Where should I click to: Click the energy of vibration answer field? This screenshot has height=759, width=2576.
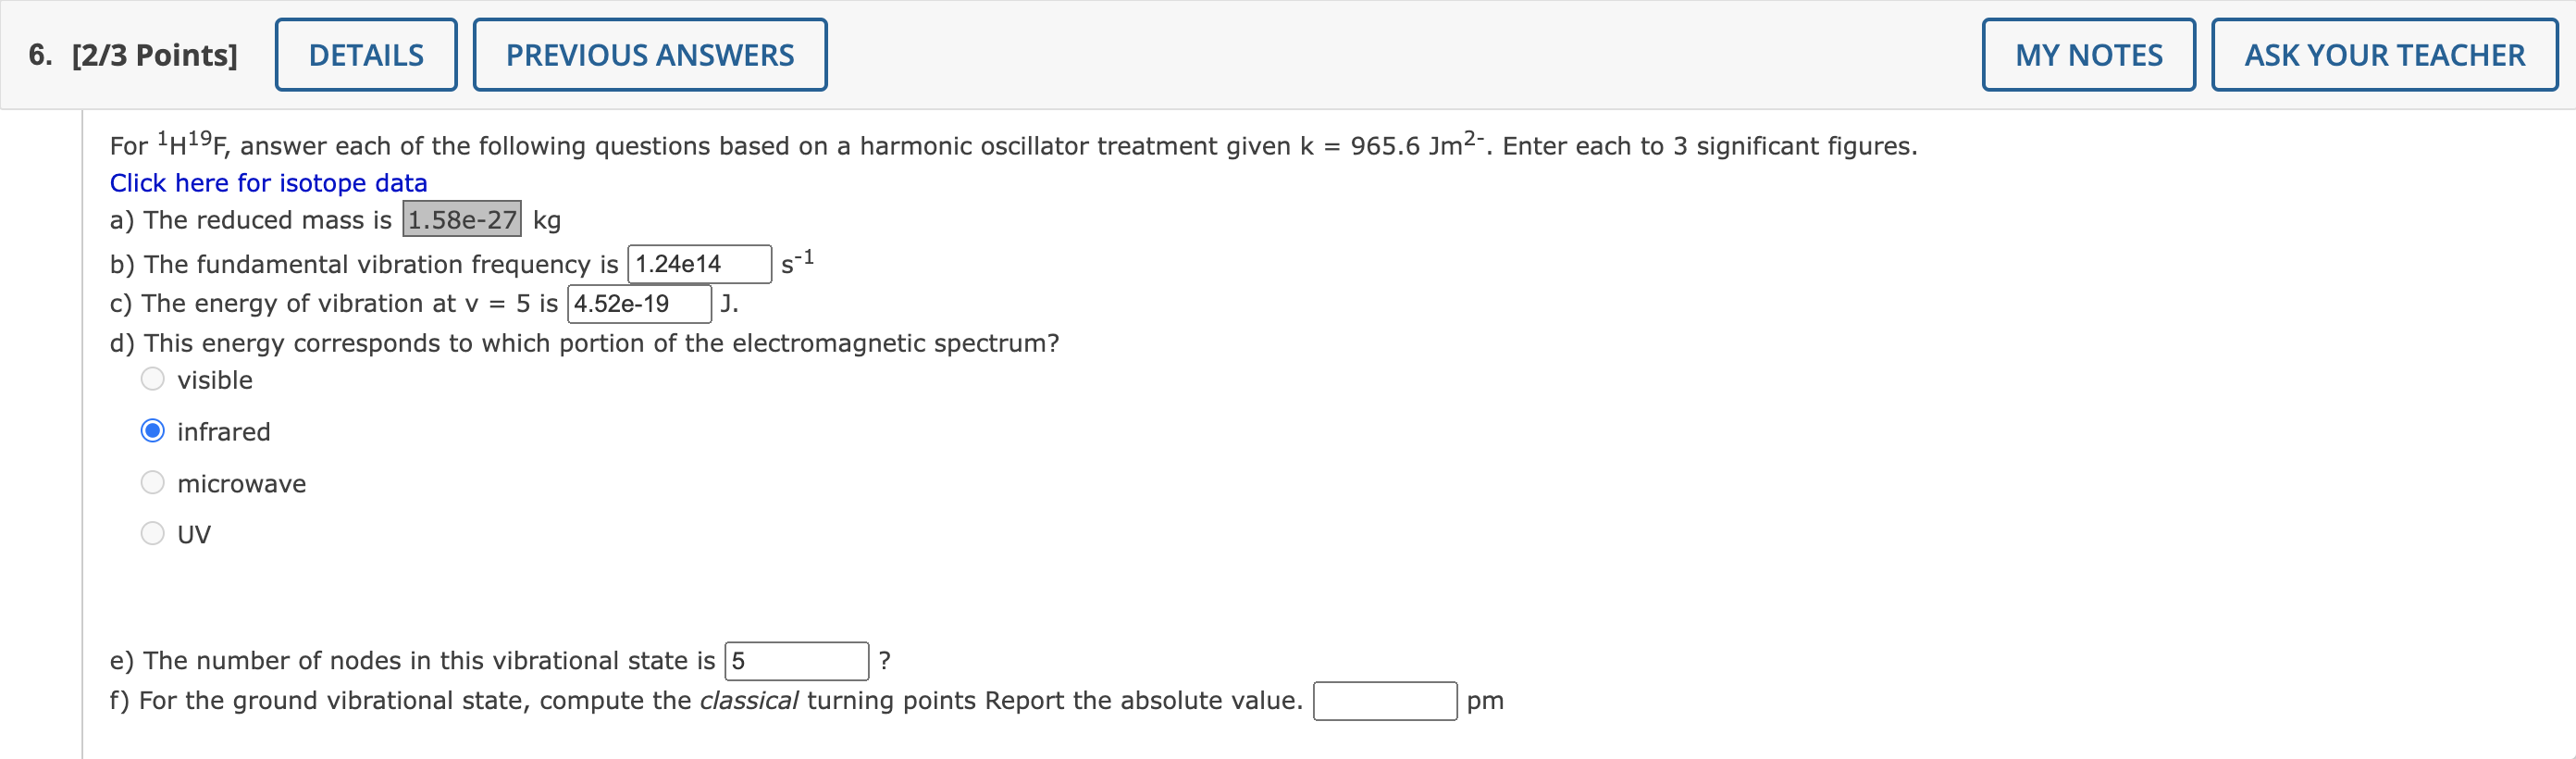tap(639, 304)
